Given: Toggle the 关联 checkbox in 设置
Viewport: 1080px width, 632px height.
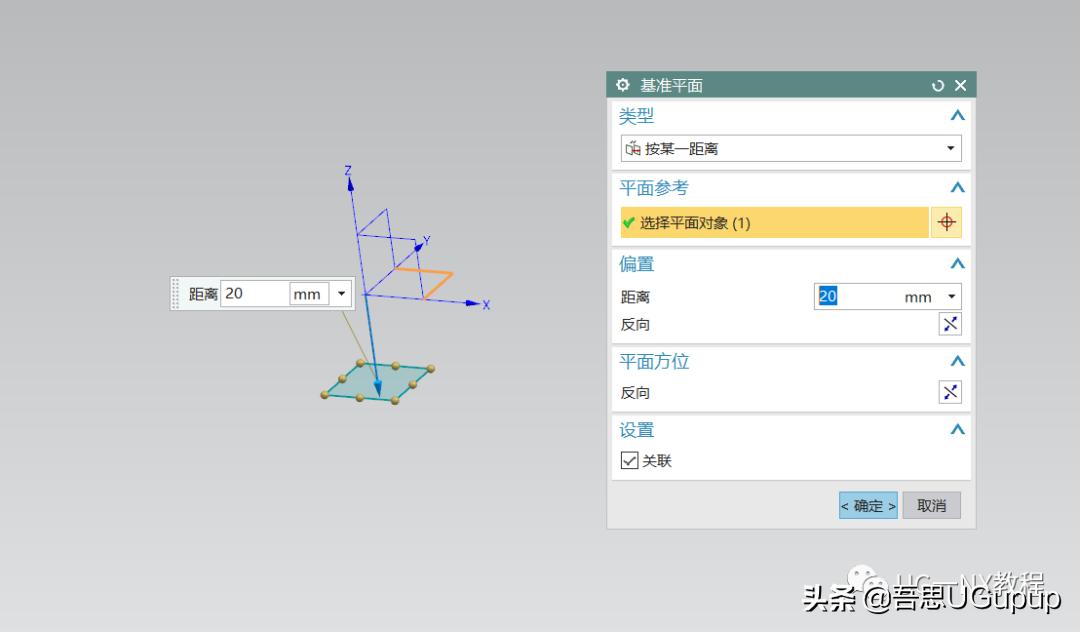Looking at the screenshot, I should point(629,460).
